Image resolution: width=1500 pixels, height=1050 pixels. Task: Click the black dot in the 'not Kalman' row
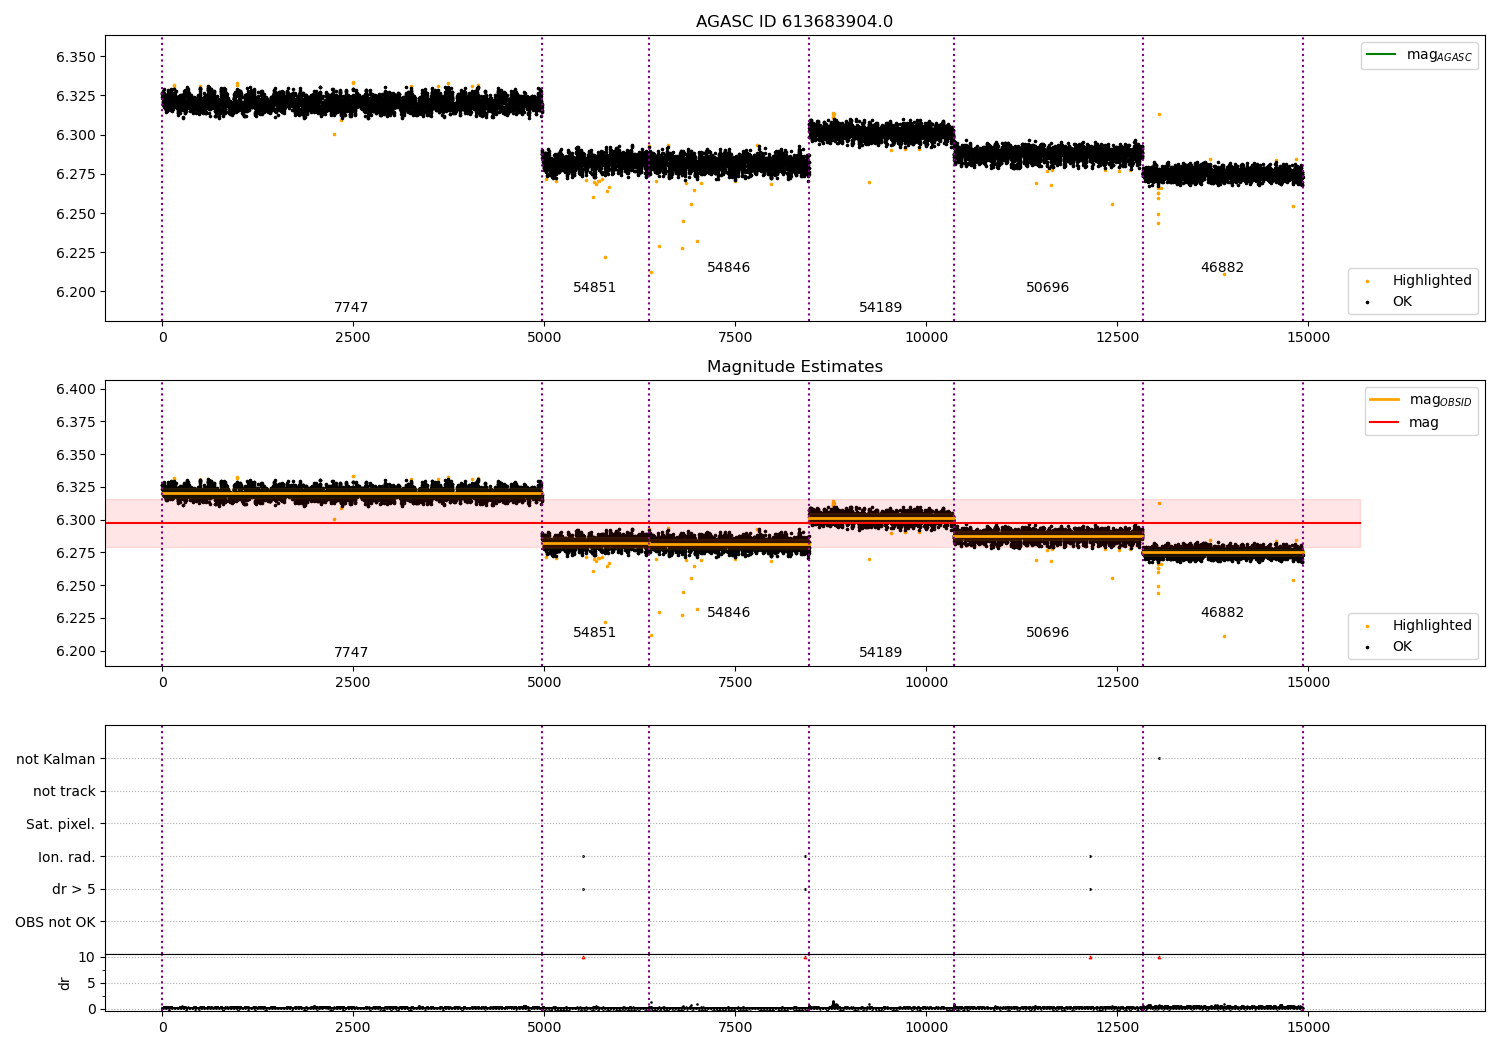[1159, 758]
